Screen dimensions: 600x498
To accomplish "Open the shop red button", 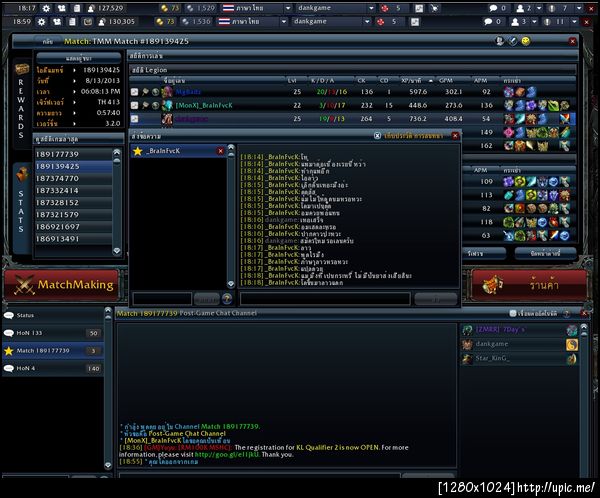I will [530, 285].
